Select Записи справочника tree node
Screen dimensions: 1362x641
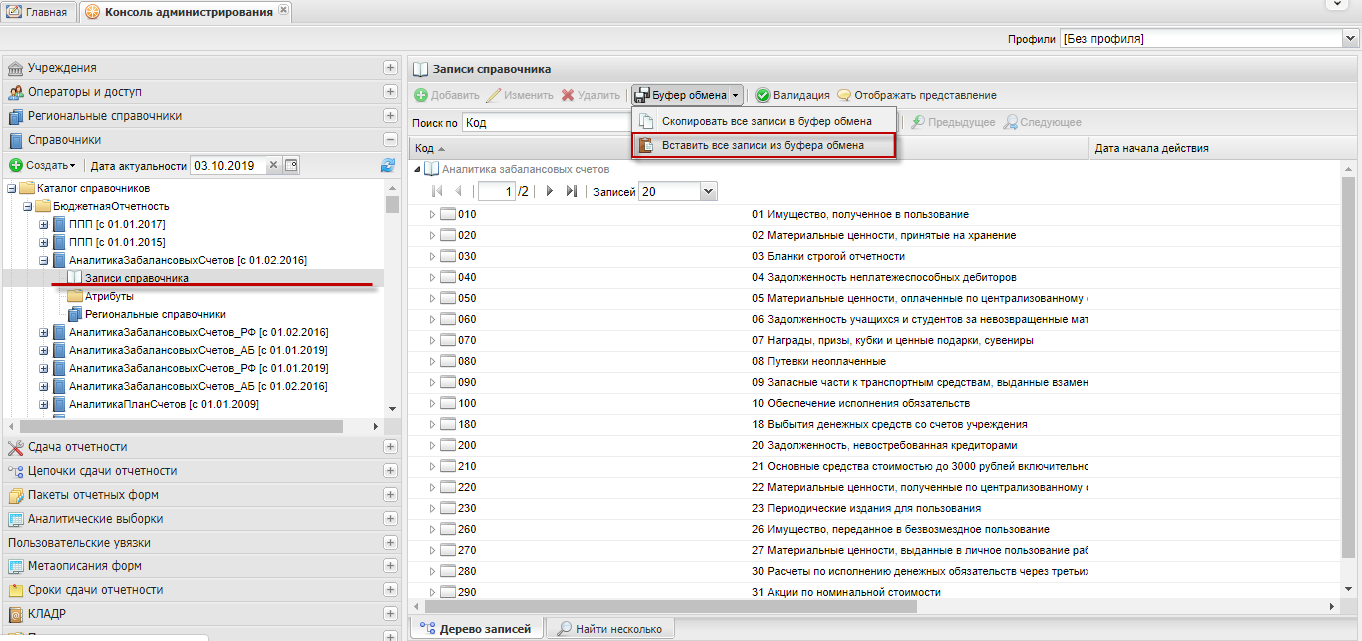(x=136, y=278)
